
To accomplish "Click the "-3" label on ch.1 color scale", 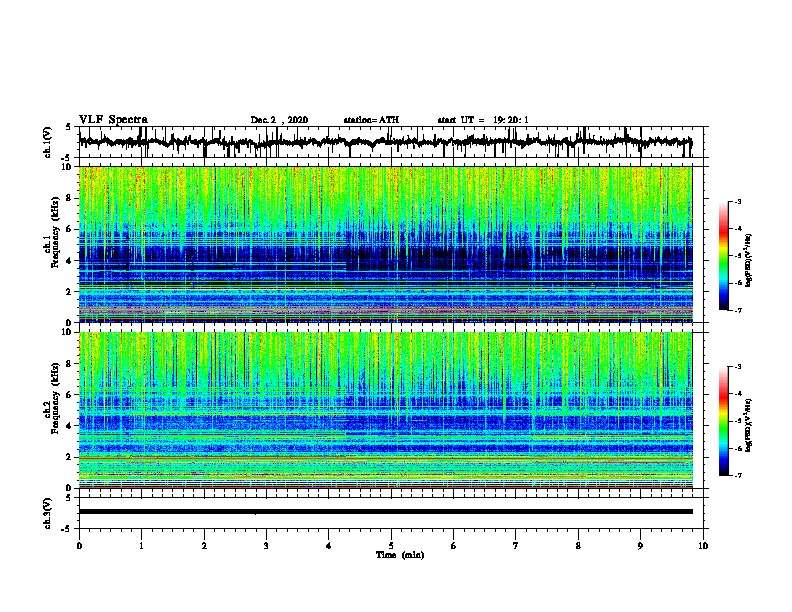I will pos(738,201).
